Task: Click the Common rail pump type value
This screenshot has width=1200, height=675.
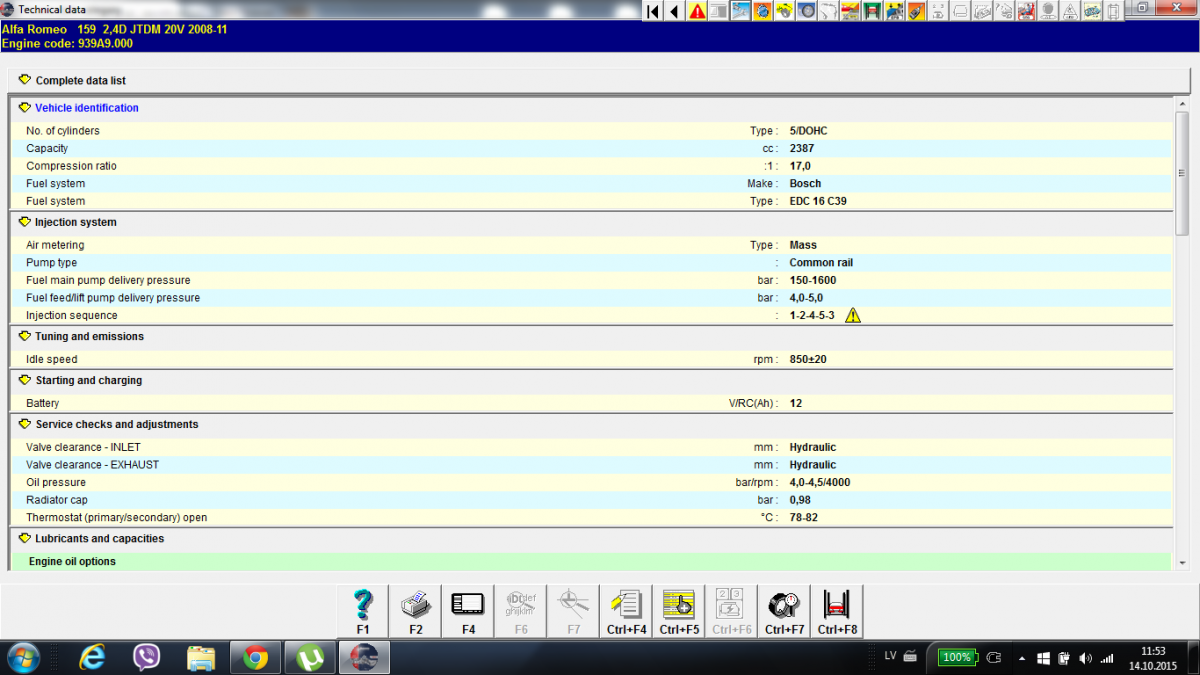Action: 821,263
